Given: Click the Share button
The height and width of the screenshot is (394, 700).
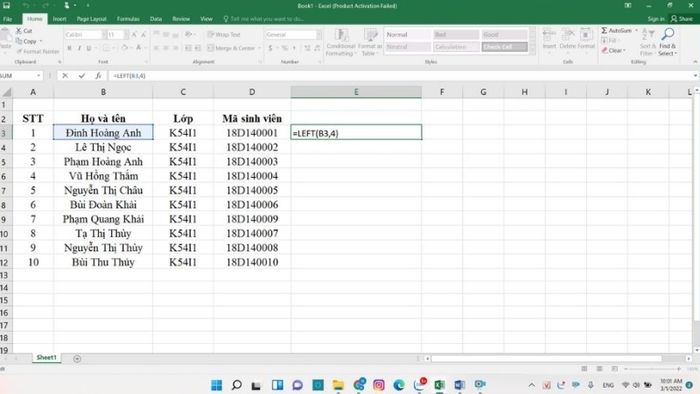Looking at the screenshot, I should click(x=682, y=19).
